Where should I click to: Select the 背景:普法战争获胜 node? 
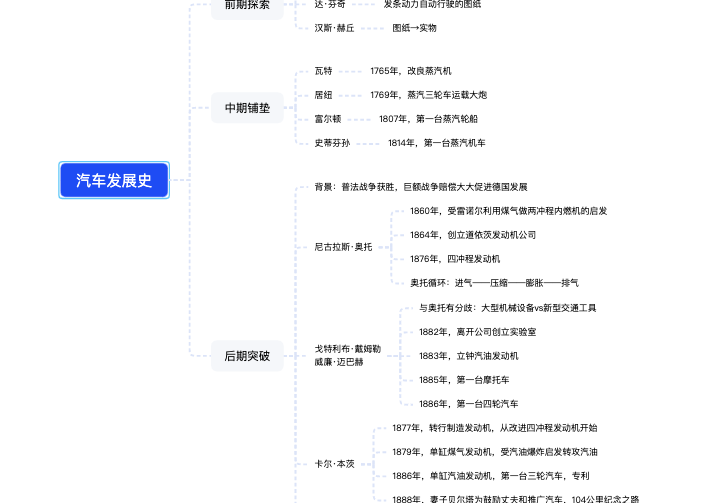click(x=421, y=187)
